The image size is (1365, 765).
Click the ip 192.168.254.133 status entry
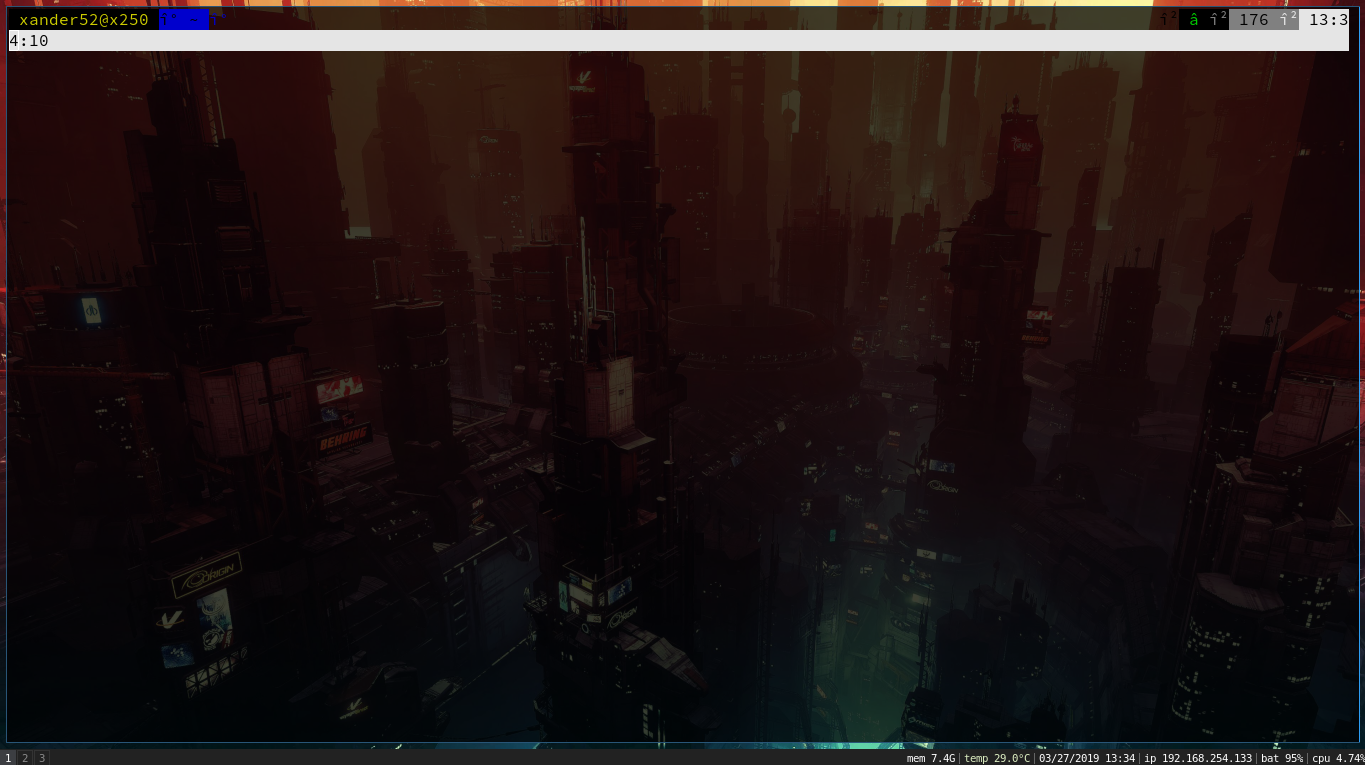(1198, 758)
